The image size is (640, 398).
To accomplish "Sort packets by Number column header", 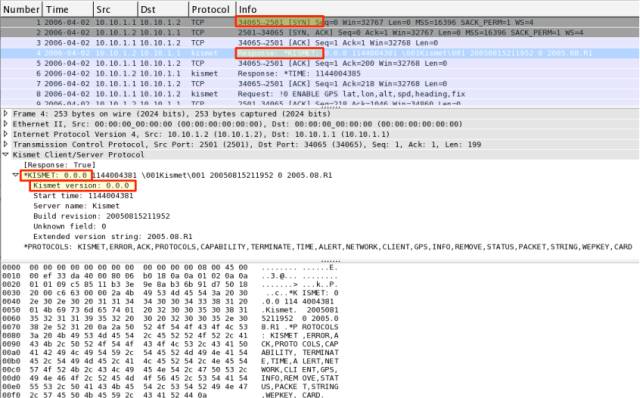I will (21, 9).
